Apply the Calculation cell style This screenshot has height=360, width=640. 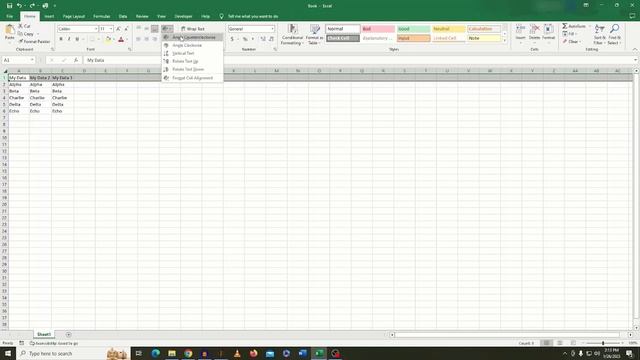[484, 29]
